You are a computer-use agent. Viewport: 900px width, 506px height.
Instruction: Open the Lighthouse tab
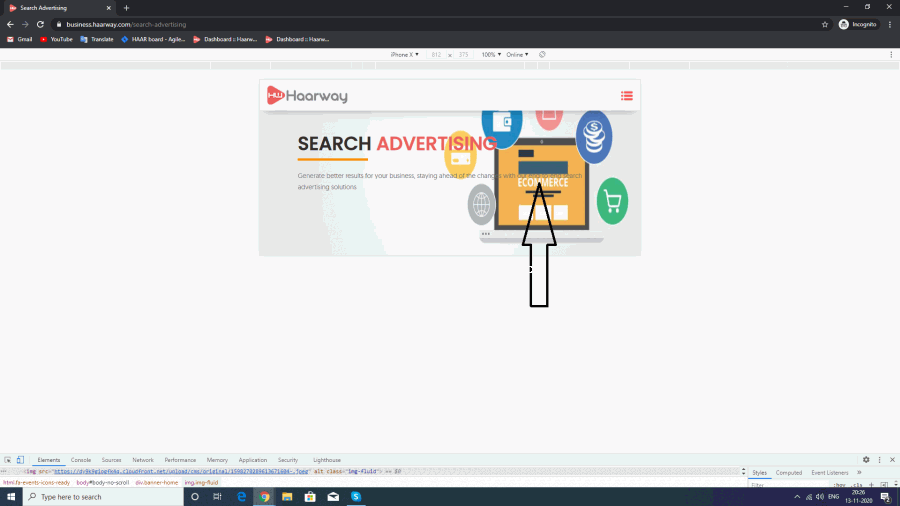pos(326,460)
